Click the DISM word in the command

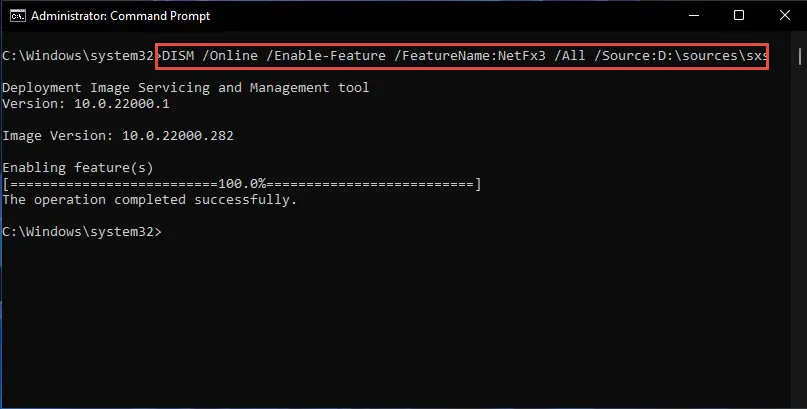178,56
